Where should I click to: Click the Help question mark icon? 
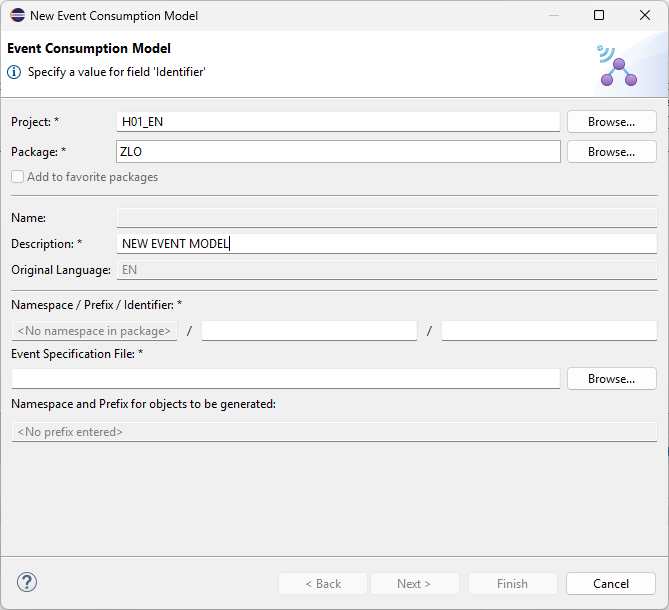click(x=27, y=583)
